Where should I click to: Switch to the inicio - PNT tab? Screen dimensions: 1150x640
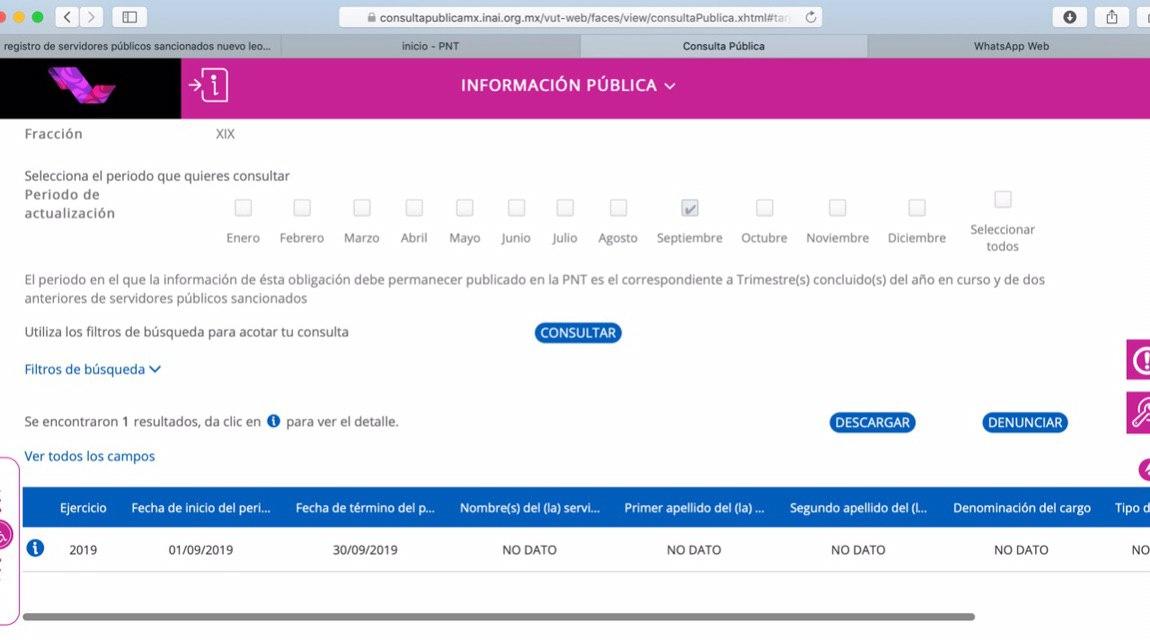coord(430,46)
